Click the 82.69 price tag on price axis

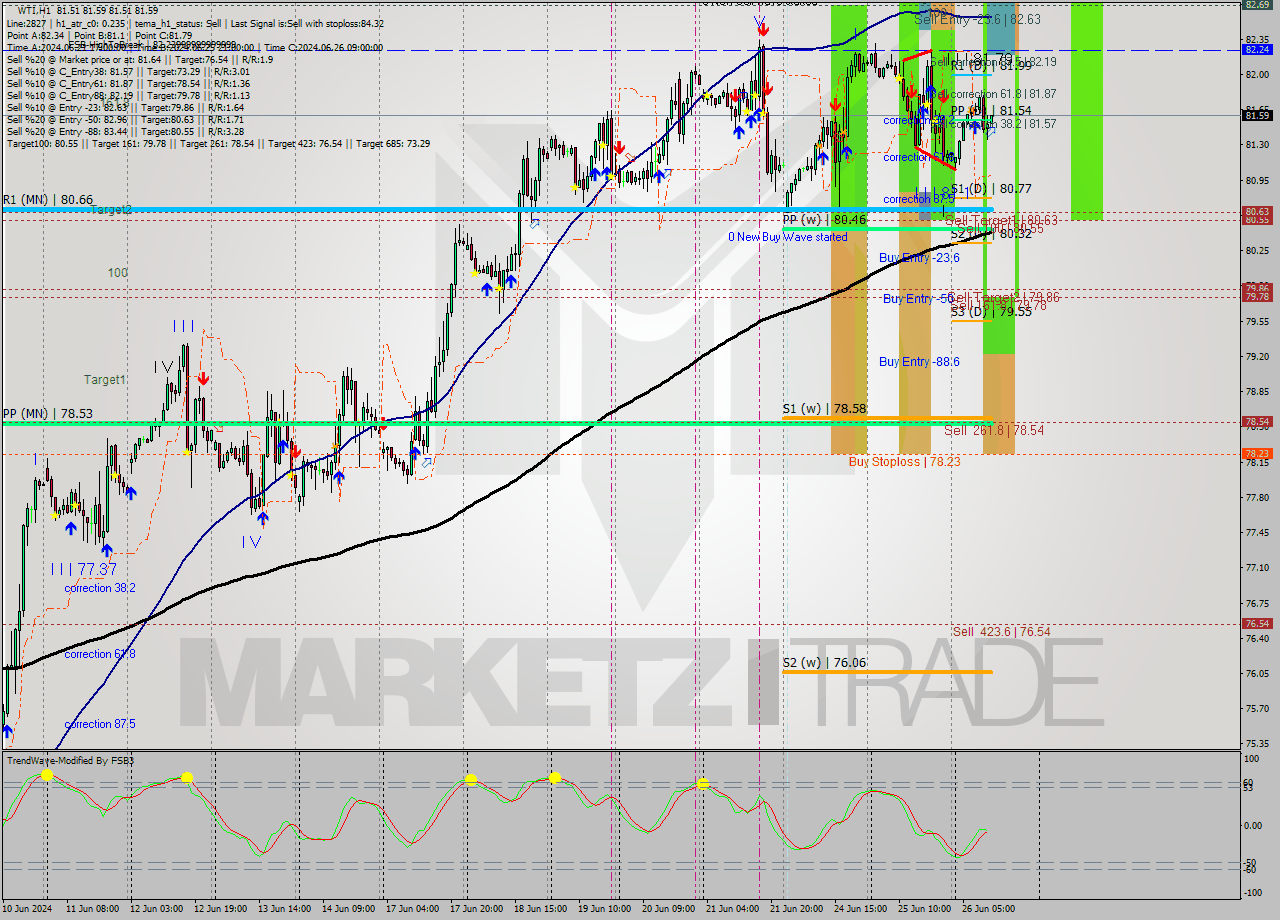point(1257,4)
